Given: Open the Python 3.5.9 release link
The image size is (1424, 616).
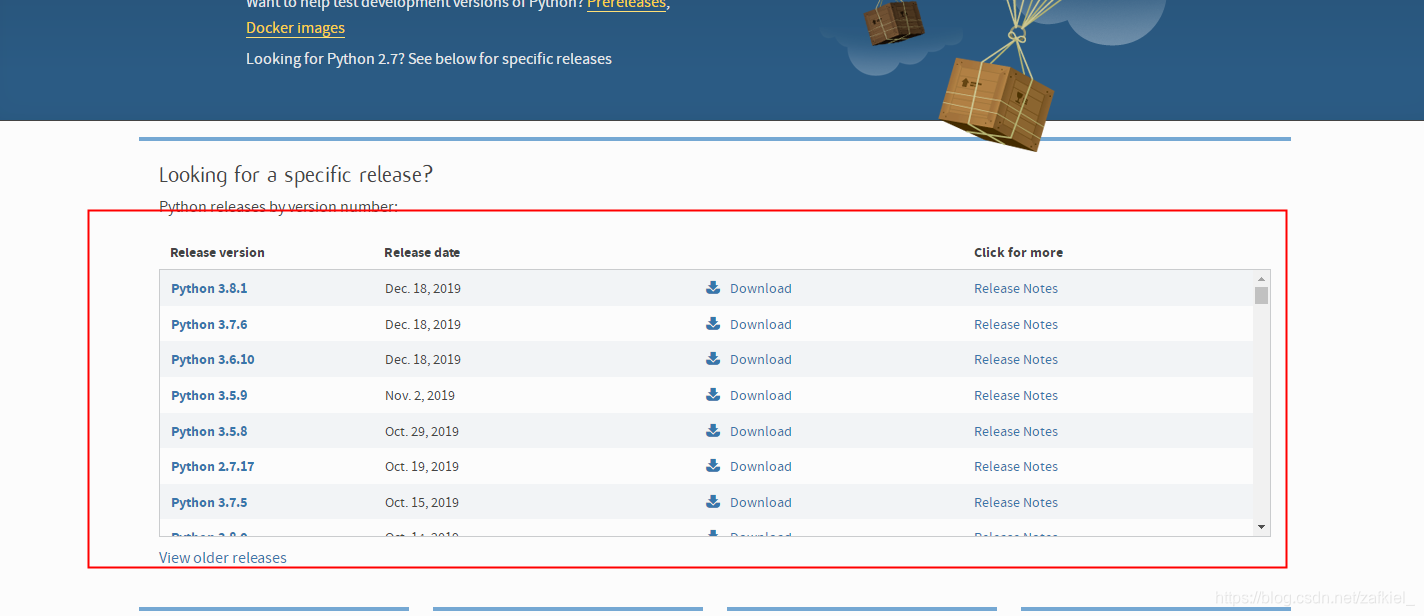Looking at the screenshot, I should [x=209, y=395].
